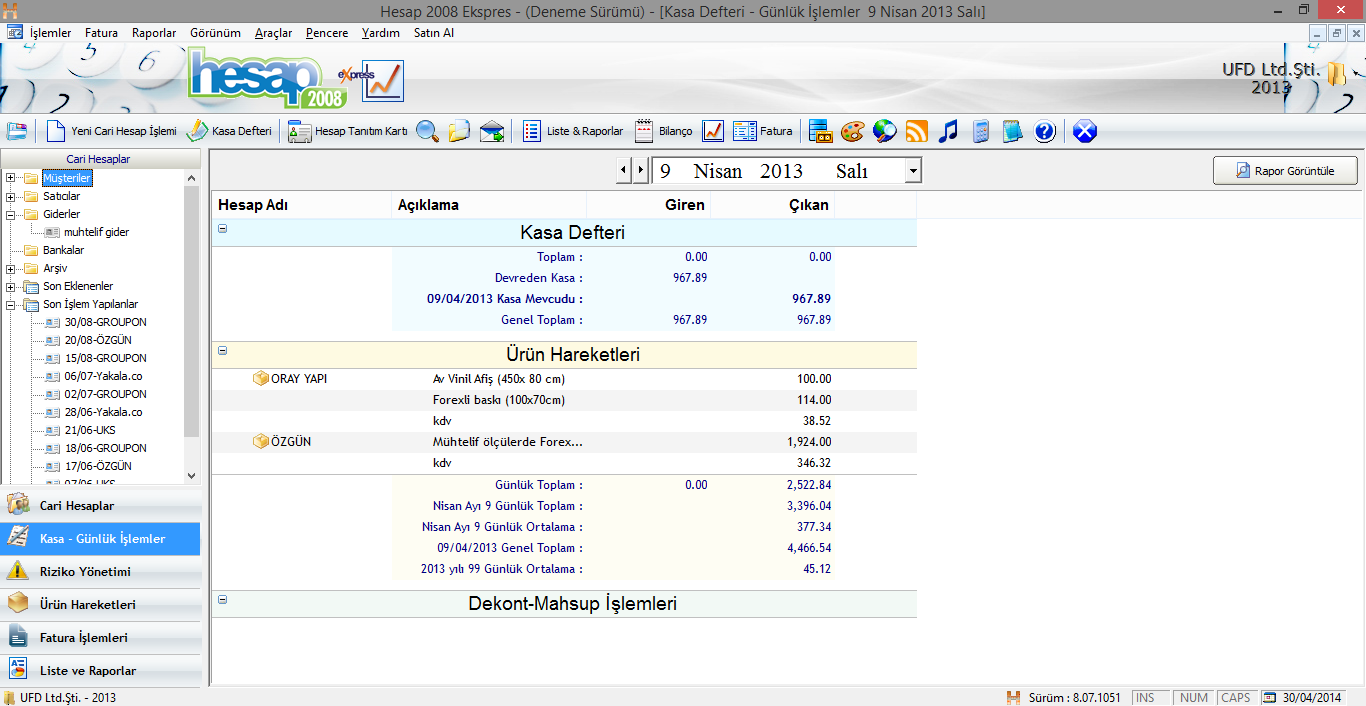Open the Yardım menu
Screen dimensions: 1366x706
click(381, 33)
